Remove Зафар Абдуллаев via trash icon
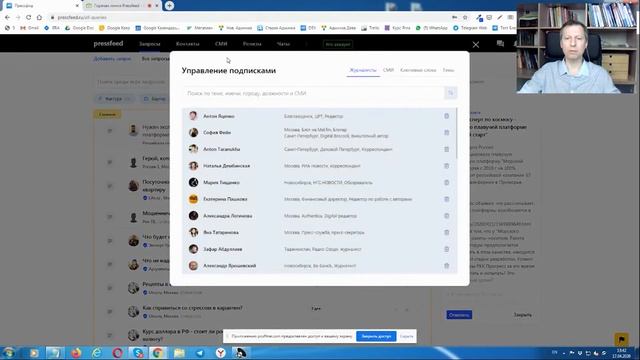Screen dimensions: 640x360 [447, 249]
